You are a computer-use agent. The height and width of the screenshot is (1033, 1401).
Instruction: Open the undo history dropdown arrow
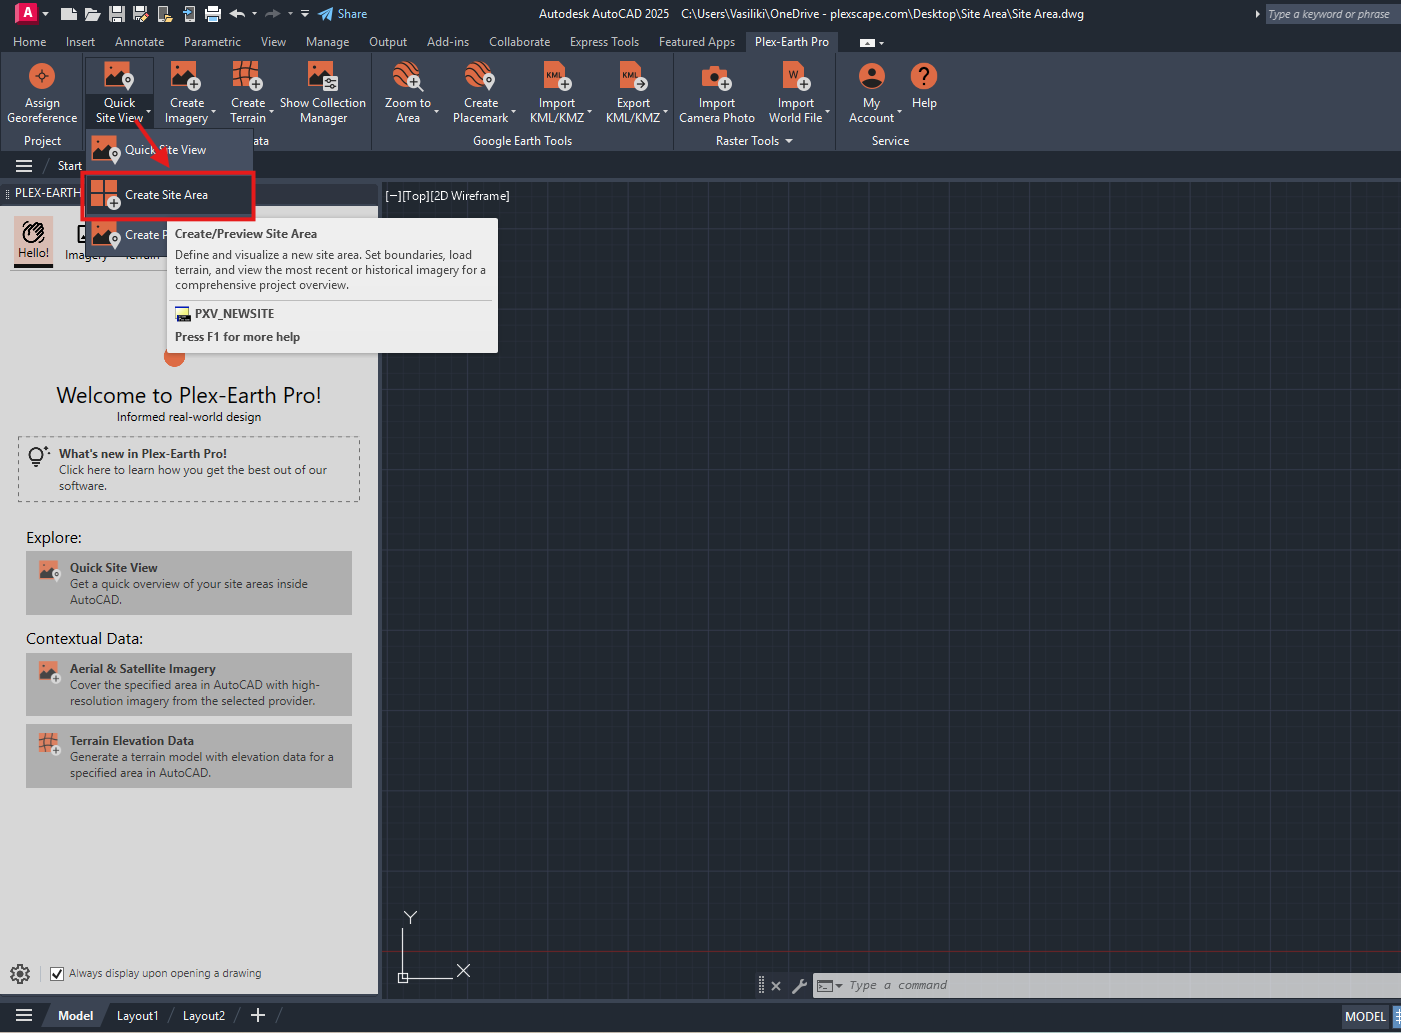(254, 14)
